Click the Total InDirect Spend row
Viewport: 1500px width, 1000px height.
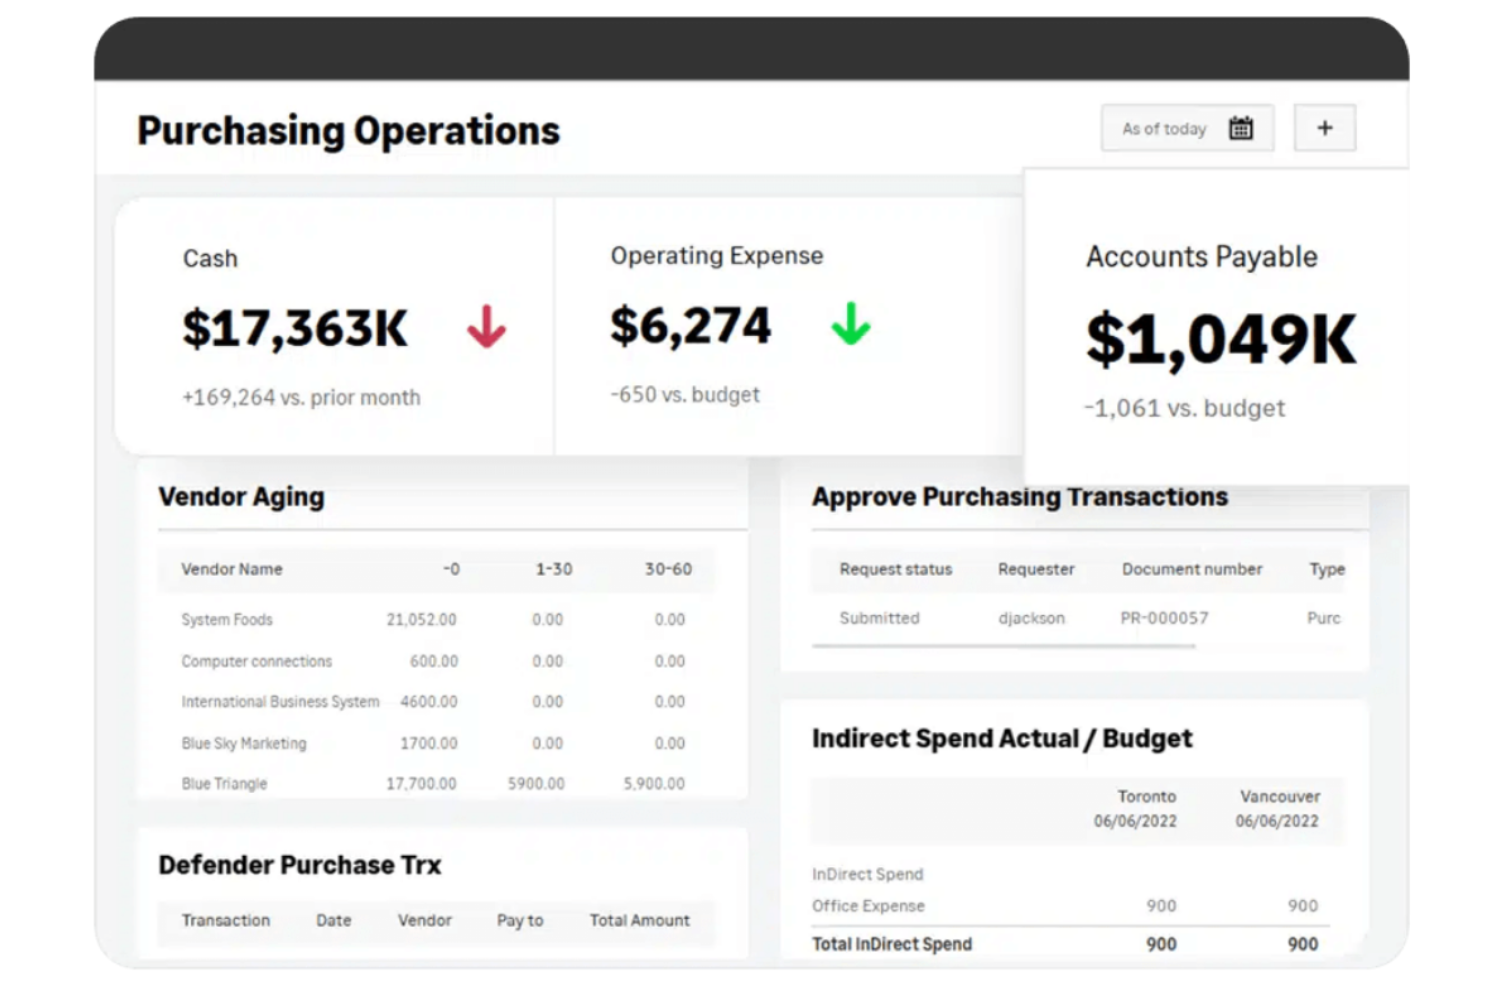pos(891,943)
